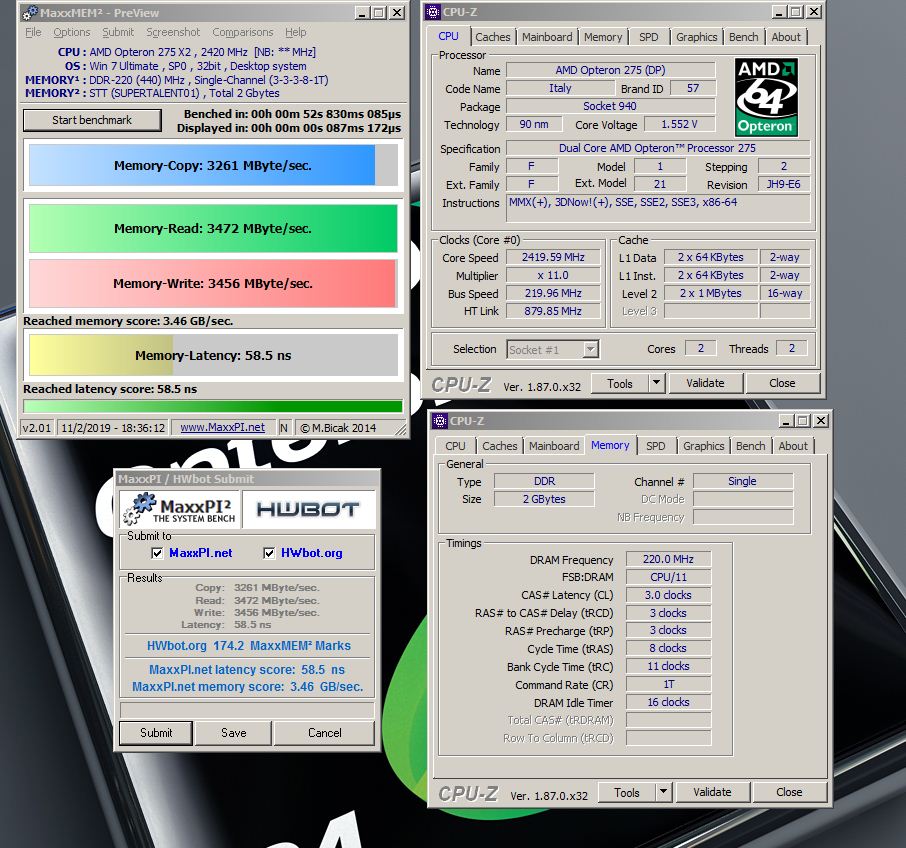906x848 pixels.
Task: Minimize the bottom CPU-Z memory window
Action: pyautogui.click(x=786, y=421)
